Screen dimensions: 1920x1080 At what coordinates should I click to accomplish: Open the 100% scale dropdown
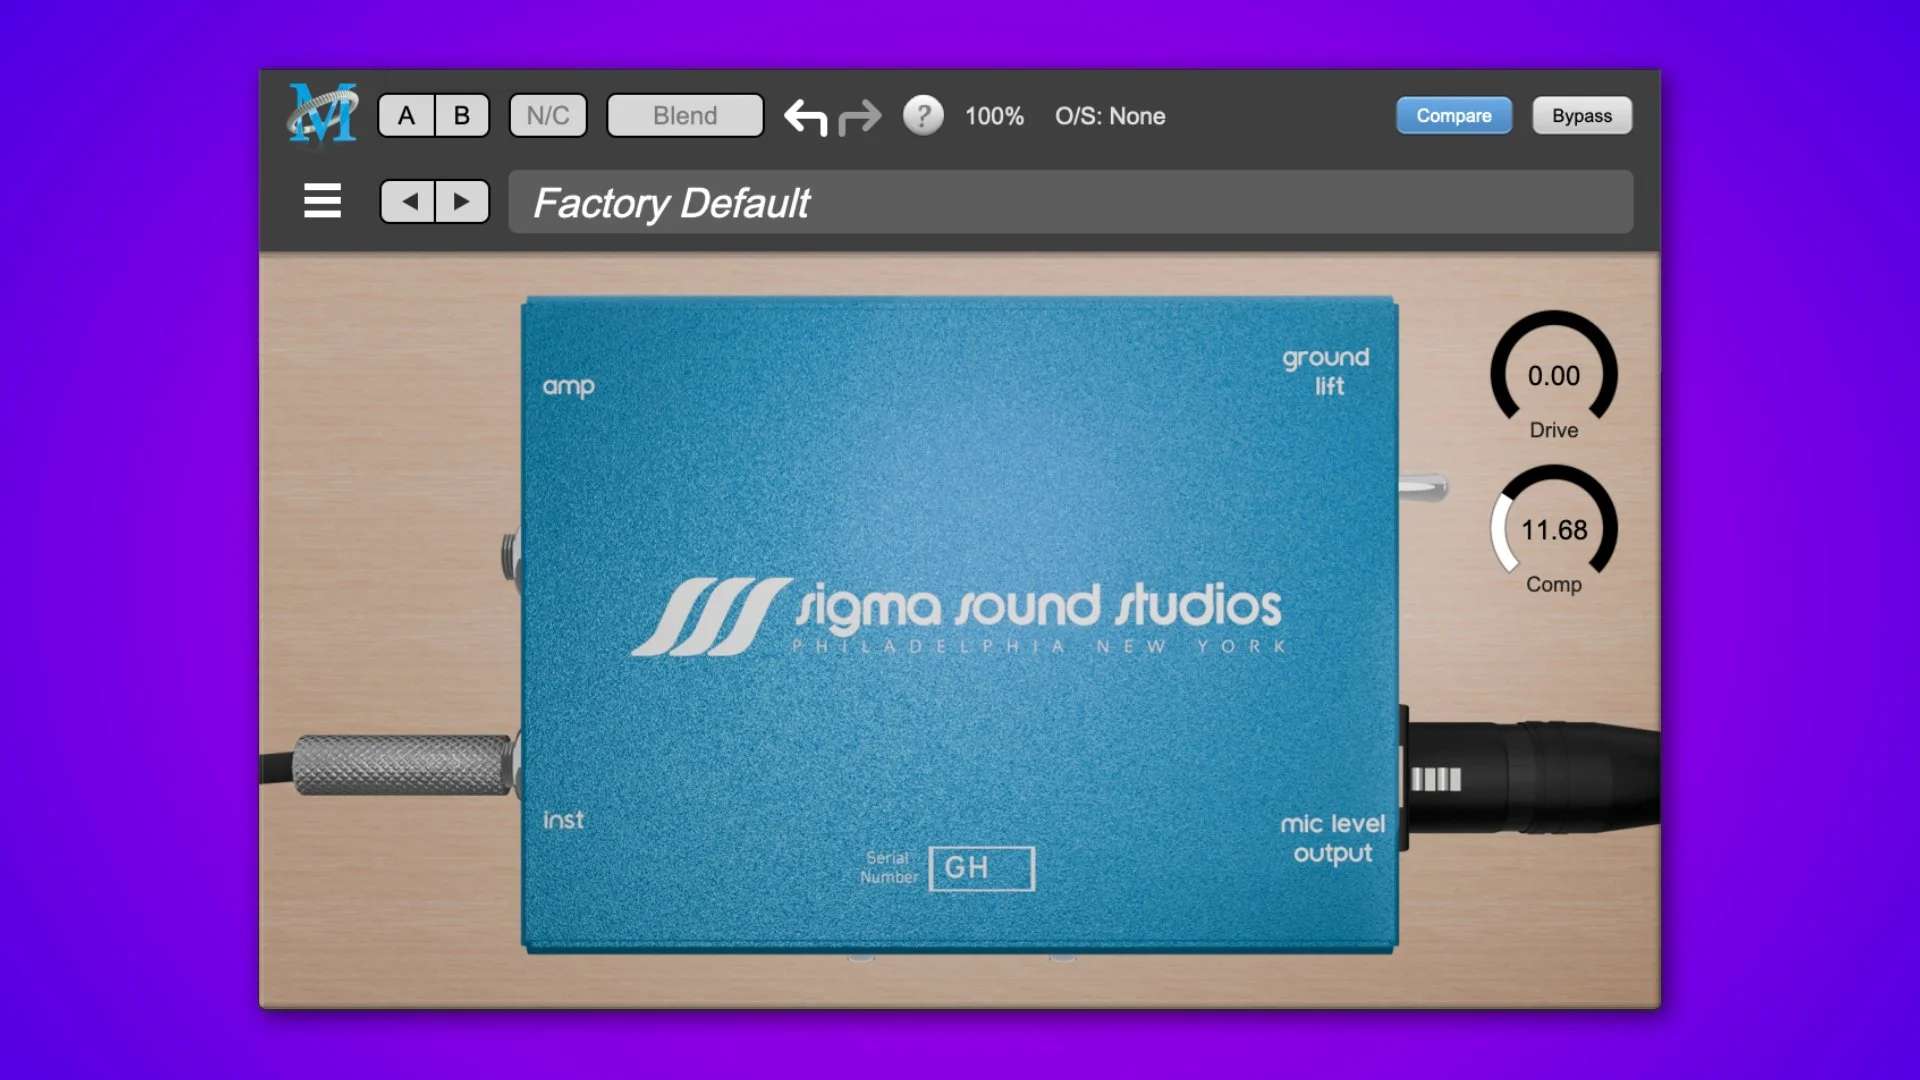[x=993, y=116]
